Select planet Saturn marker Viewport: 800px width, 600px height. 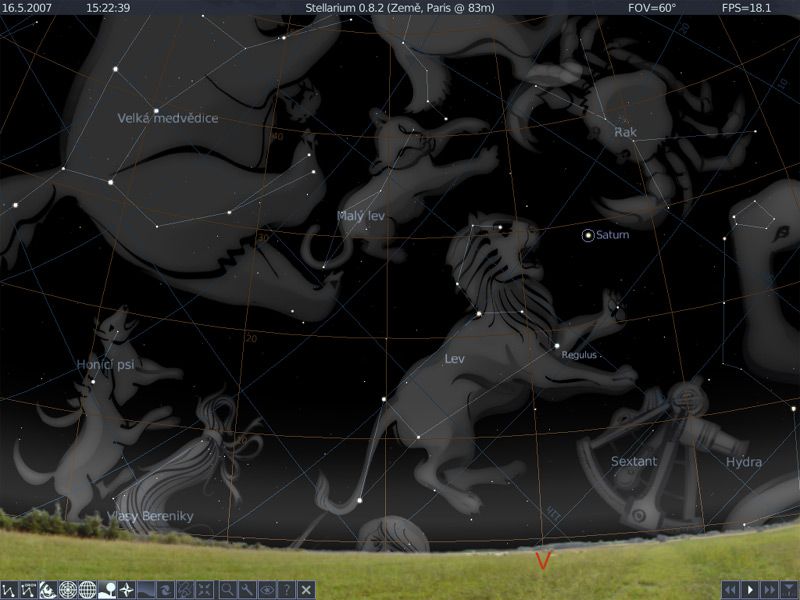point(588,235)
